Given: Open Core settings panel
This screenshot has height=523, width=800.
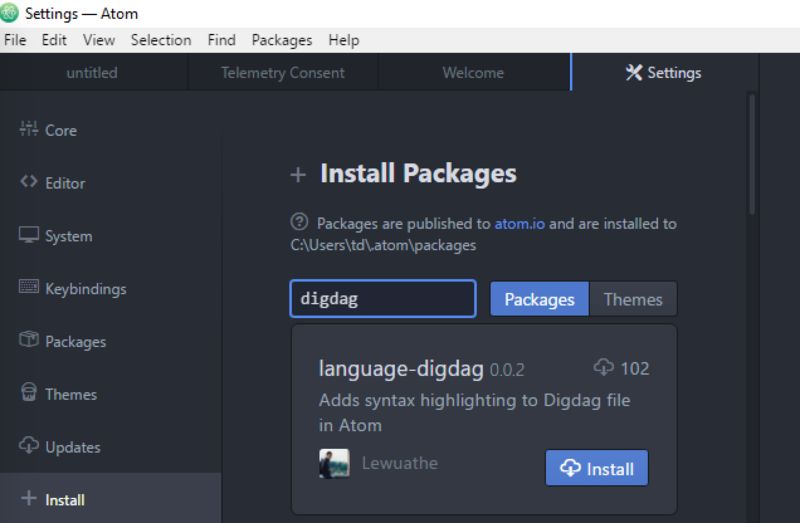Looking at the screenshot, I should (x=111, y=130).
